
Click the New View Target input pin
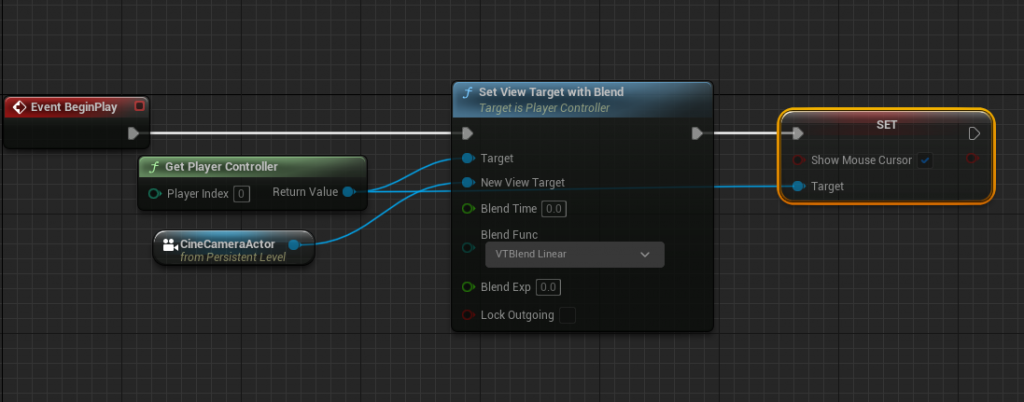click(x=467, y=183)
